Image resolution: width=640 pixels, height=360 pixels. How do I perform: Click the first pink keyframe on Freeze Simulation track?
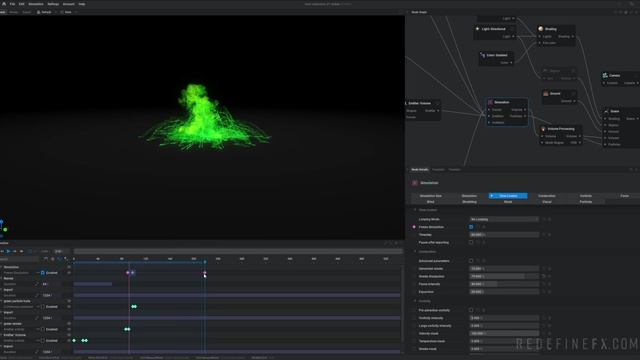click(128, 273)
